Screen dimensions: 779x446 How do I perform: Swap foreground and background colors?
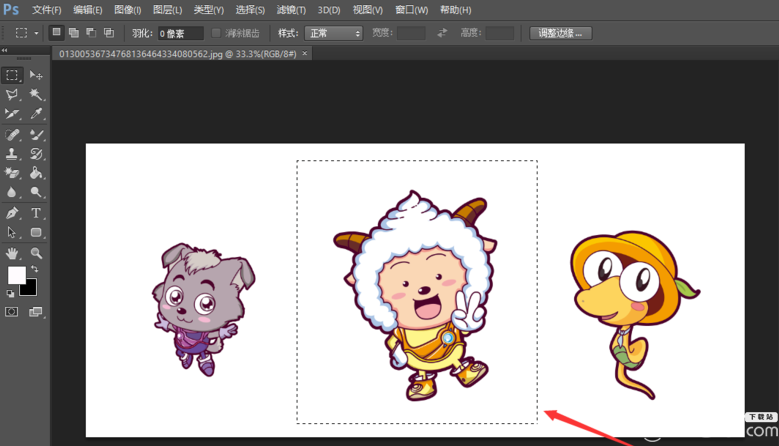click(x=34, y=269)
